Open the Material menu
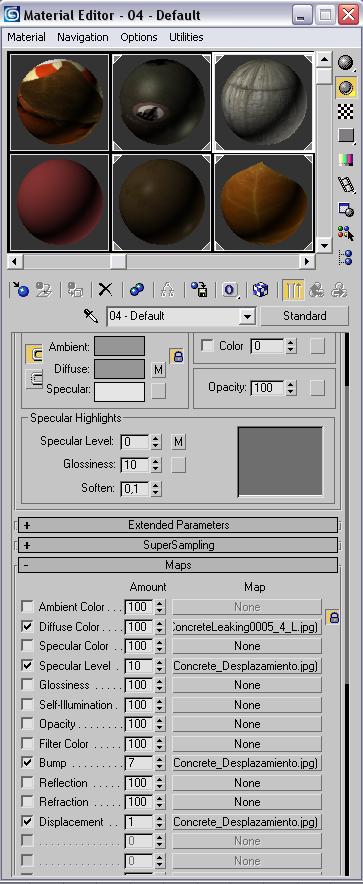 26,37
